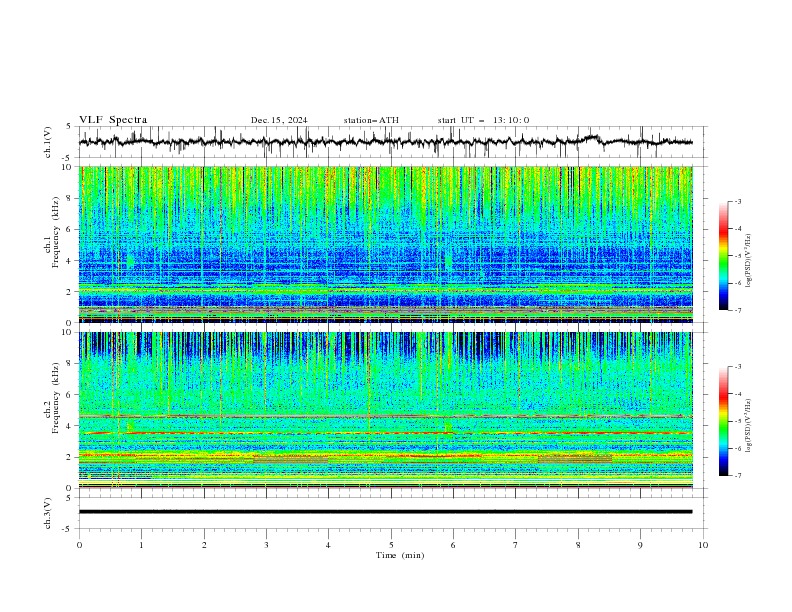Image resolution: width=792 pixels, height=612 pixels.
Task: Select the "start UT = 13:10:0" header text
Action: pos(483,120)
